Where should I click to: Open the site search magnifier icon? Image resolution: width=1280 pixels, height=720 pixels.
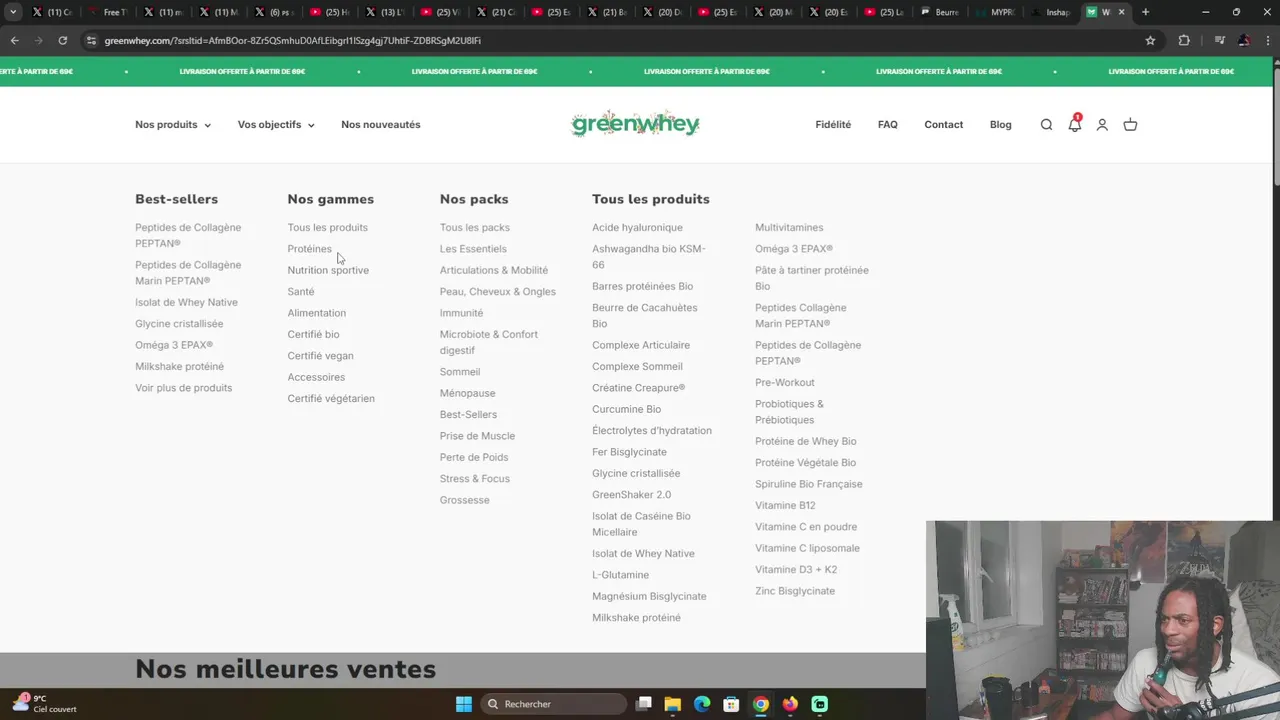1046,125
